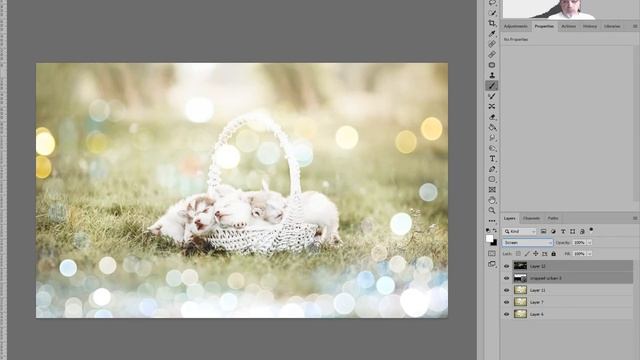Swap foreground and background colors

pyautogui.click(x=495, y=231)
